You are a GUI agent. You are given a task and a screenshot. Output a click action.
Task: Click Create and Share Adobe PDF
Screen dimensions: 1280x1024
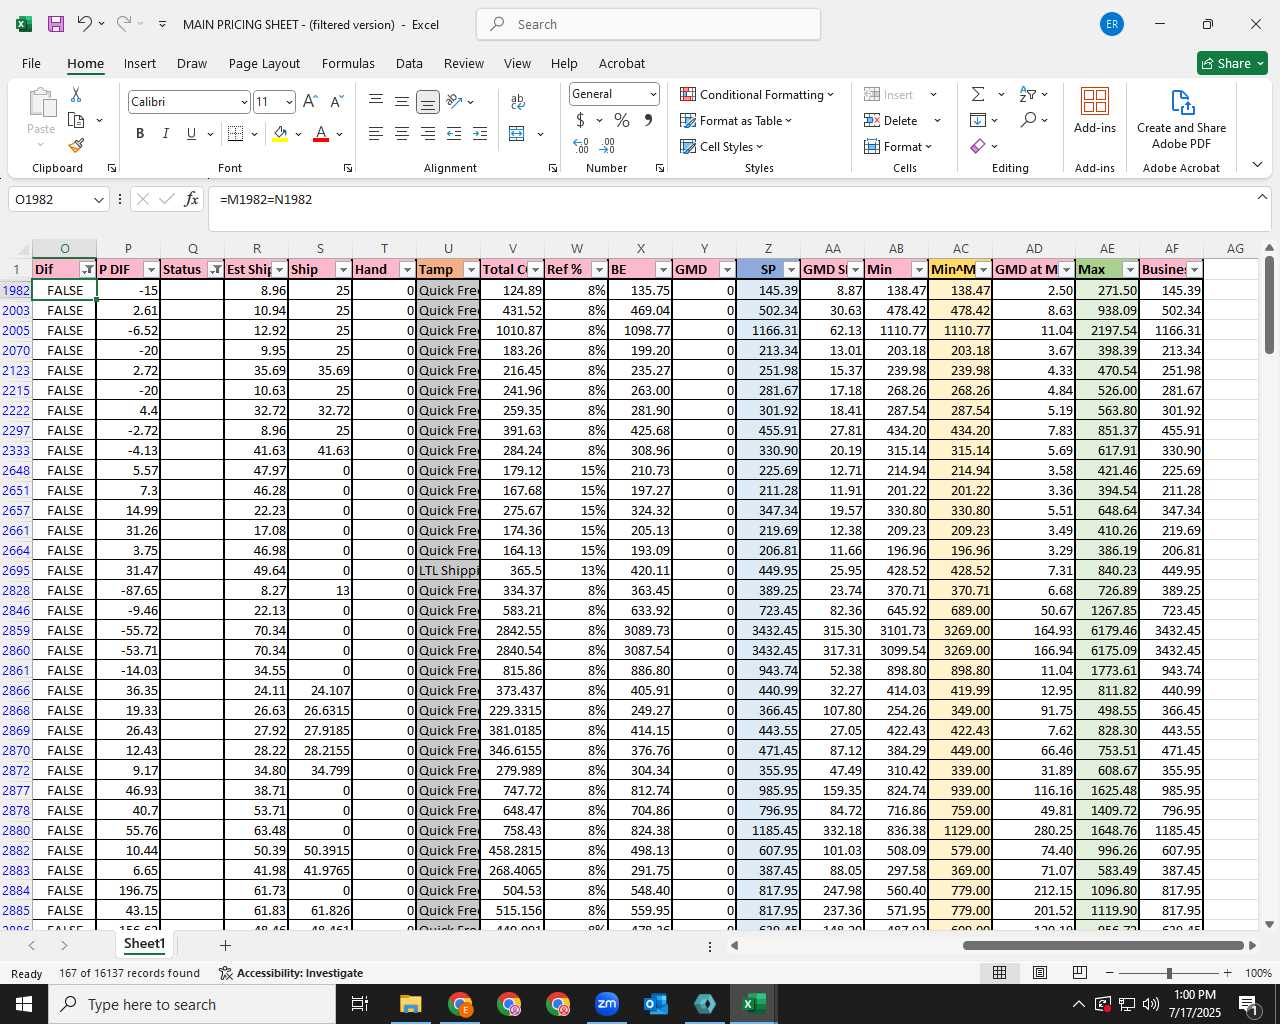1181,119
